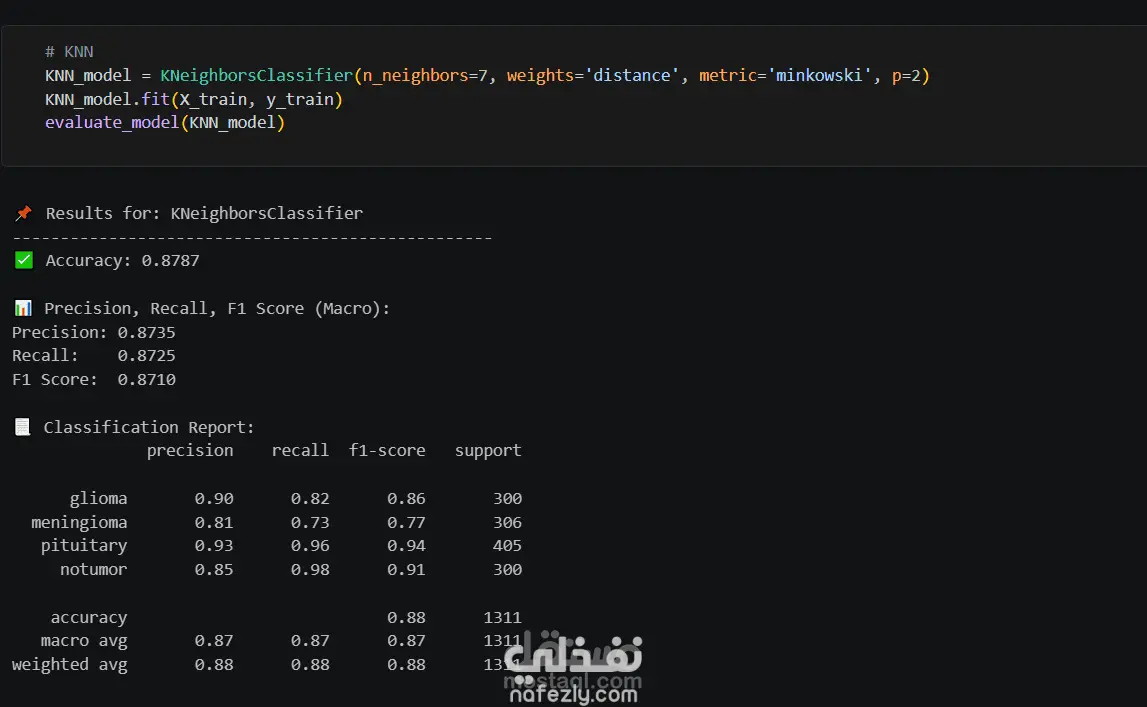Click 'KNeighborsClassifier' in the code cell
The image size is (1147, 707).
click(256, 75)
